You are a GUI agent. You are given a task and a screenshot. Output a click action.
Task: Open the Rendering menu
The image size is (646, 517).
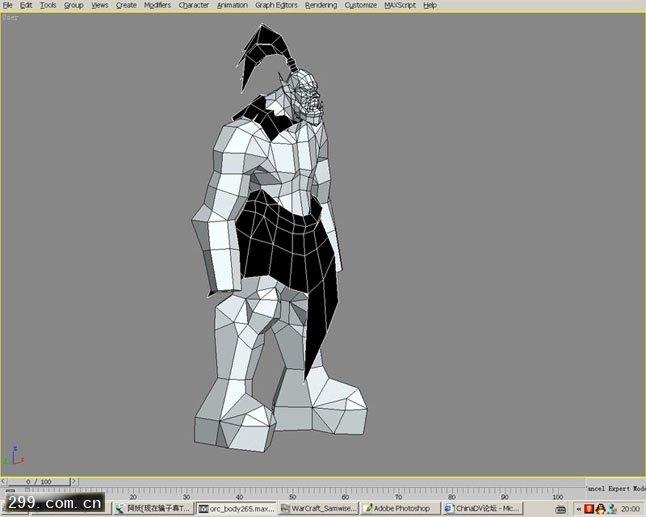tap(321, 5)
